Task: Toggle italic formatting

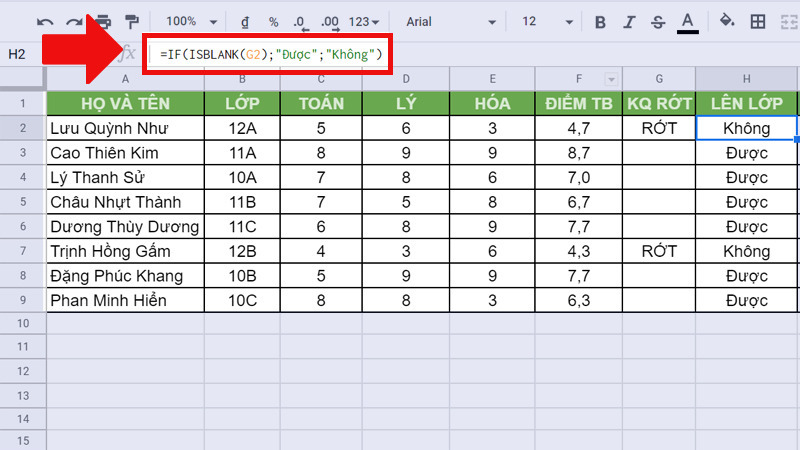Action: pos(628,21)
